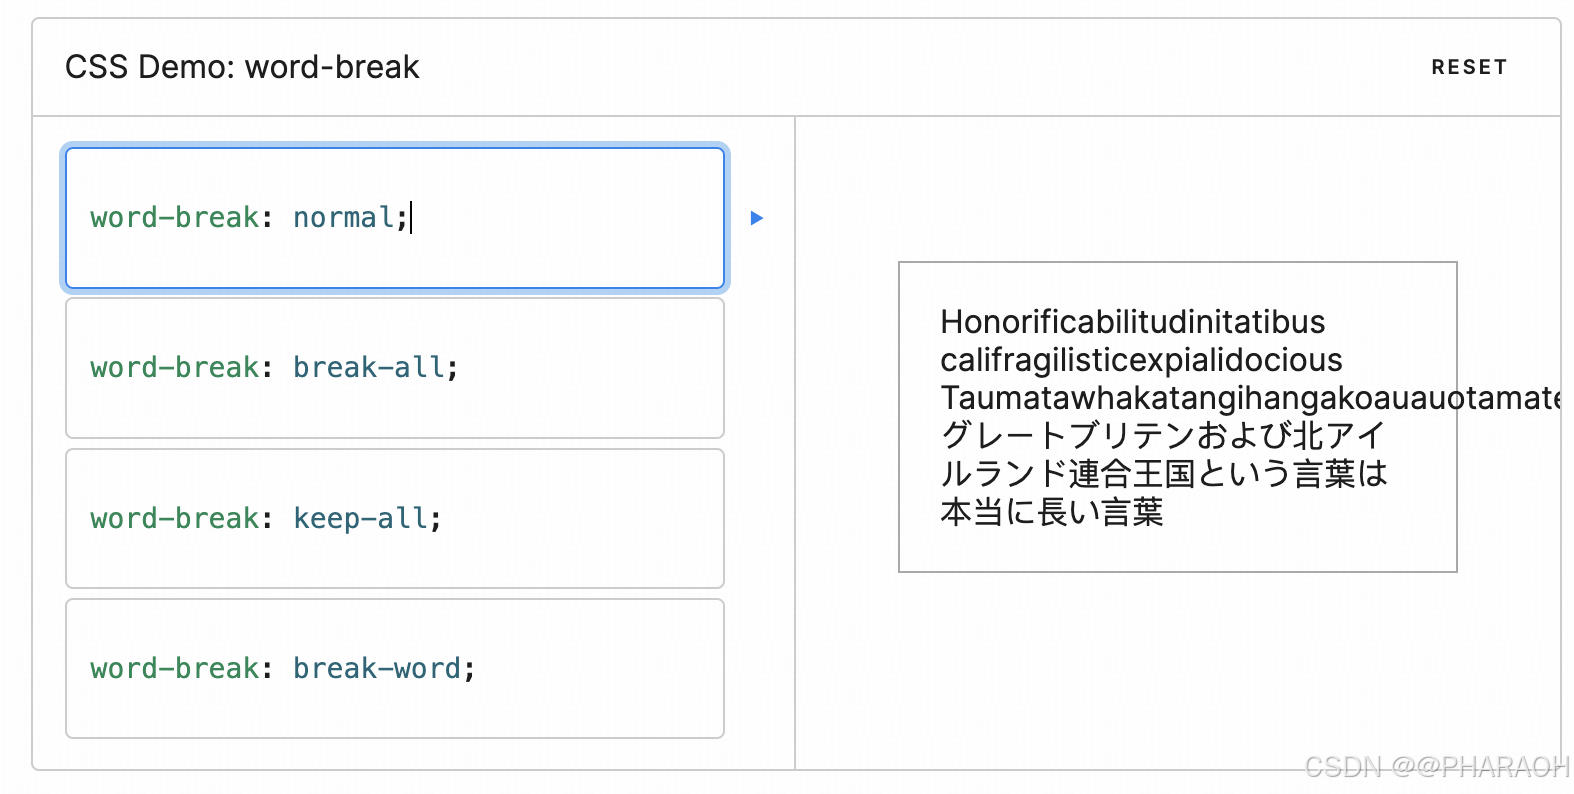Click inside the active word-break: normal editor
1574x794 pixels.
click(394, 218)
